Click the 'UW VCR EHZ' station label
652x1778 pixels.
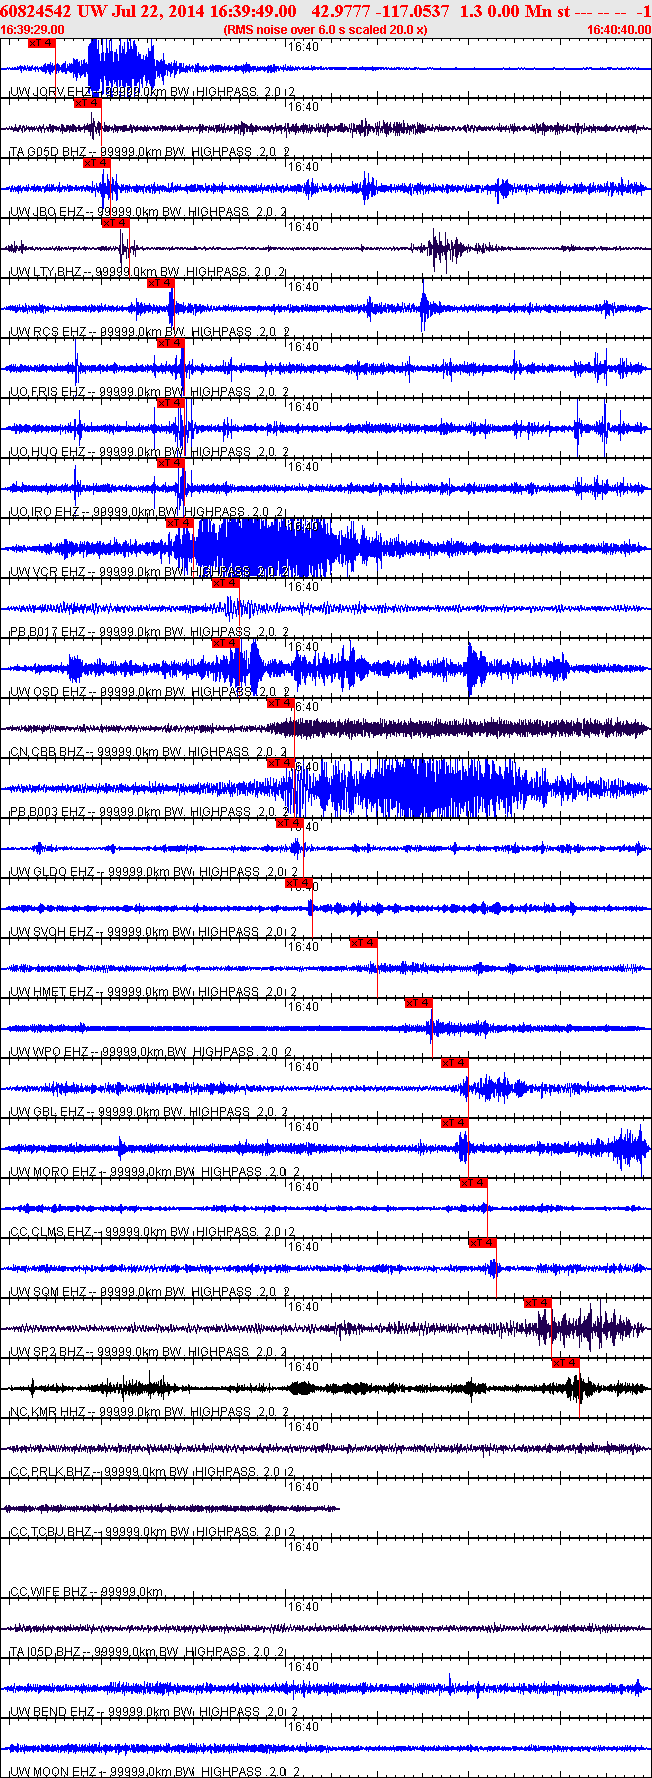48,572
